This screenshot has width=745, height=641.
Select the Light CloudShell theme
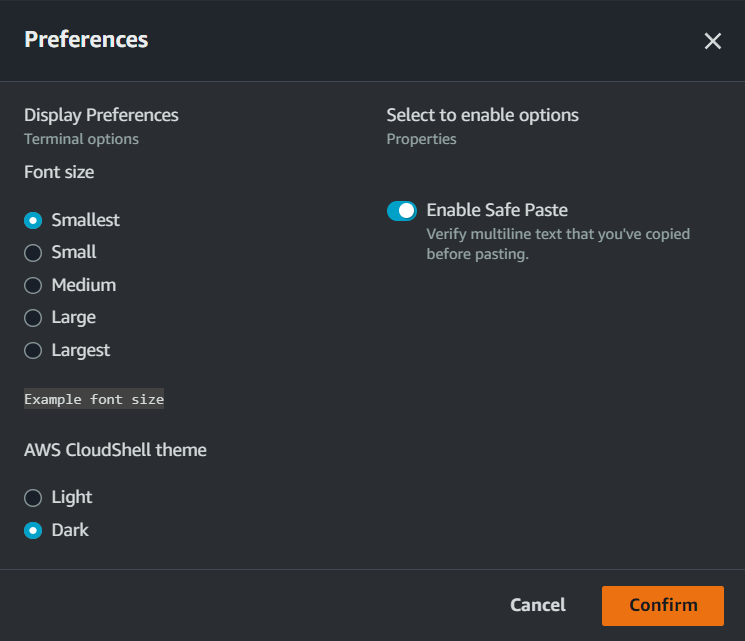[33, 497]
